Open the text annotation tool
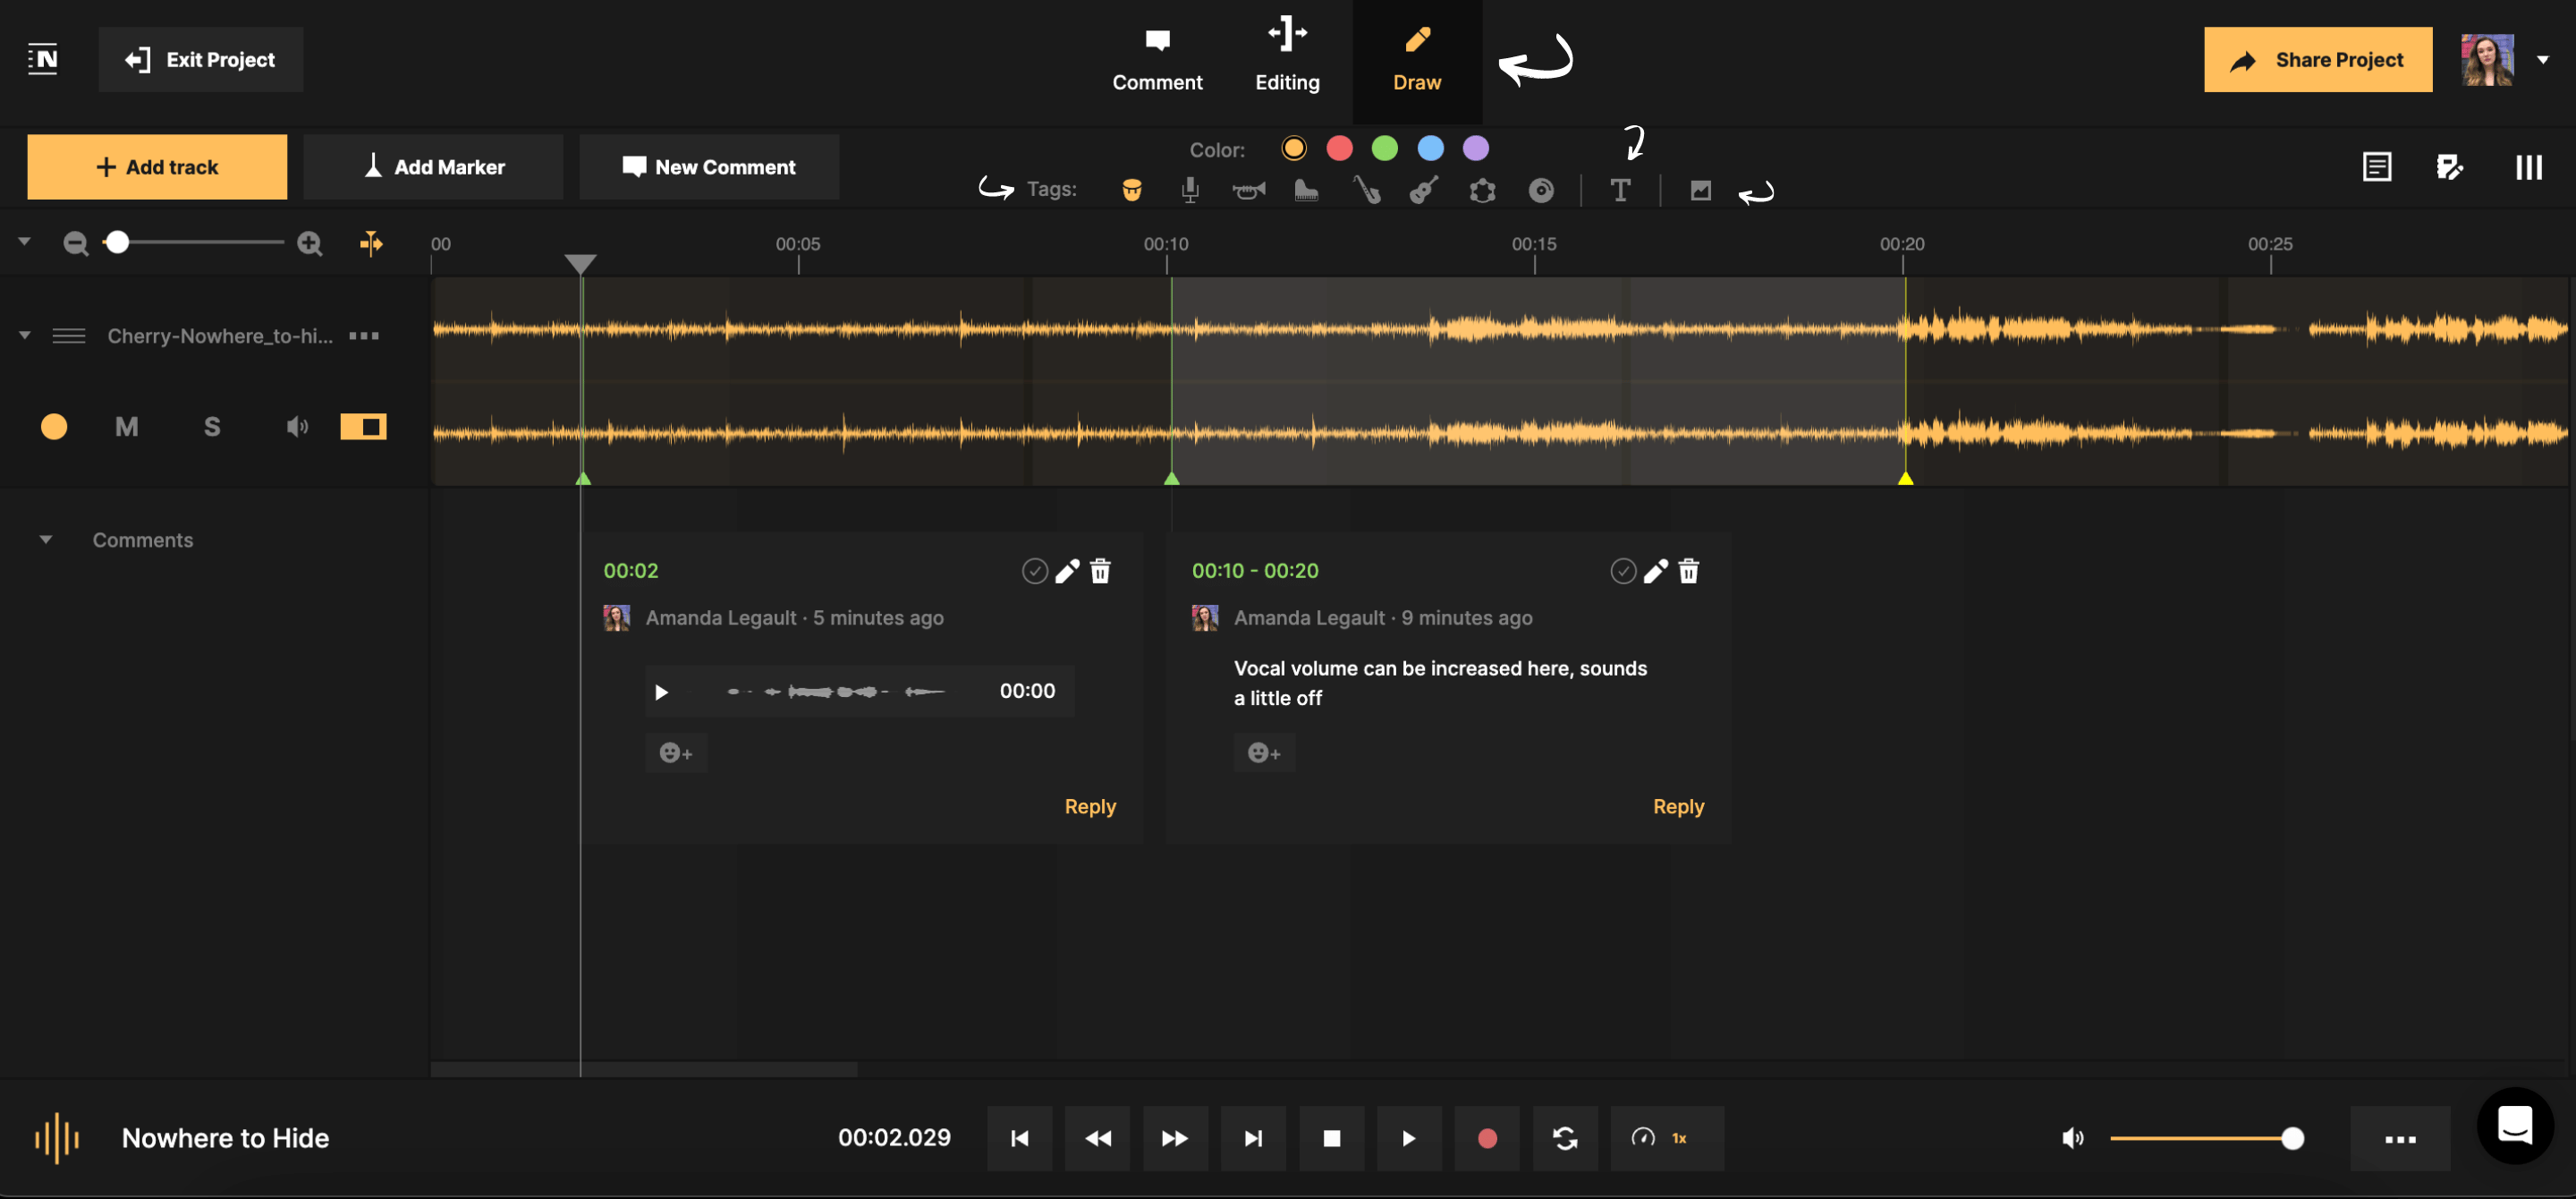Screen dimensions: 2576x1199 coord(1621,190)
